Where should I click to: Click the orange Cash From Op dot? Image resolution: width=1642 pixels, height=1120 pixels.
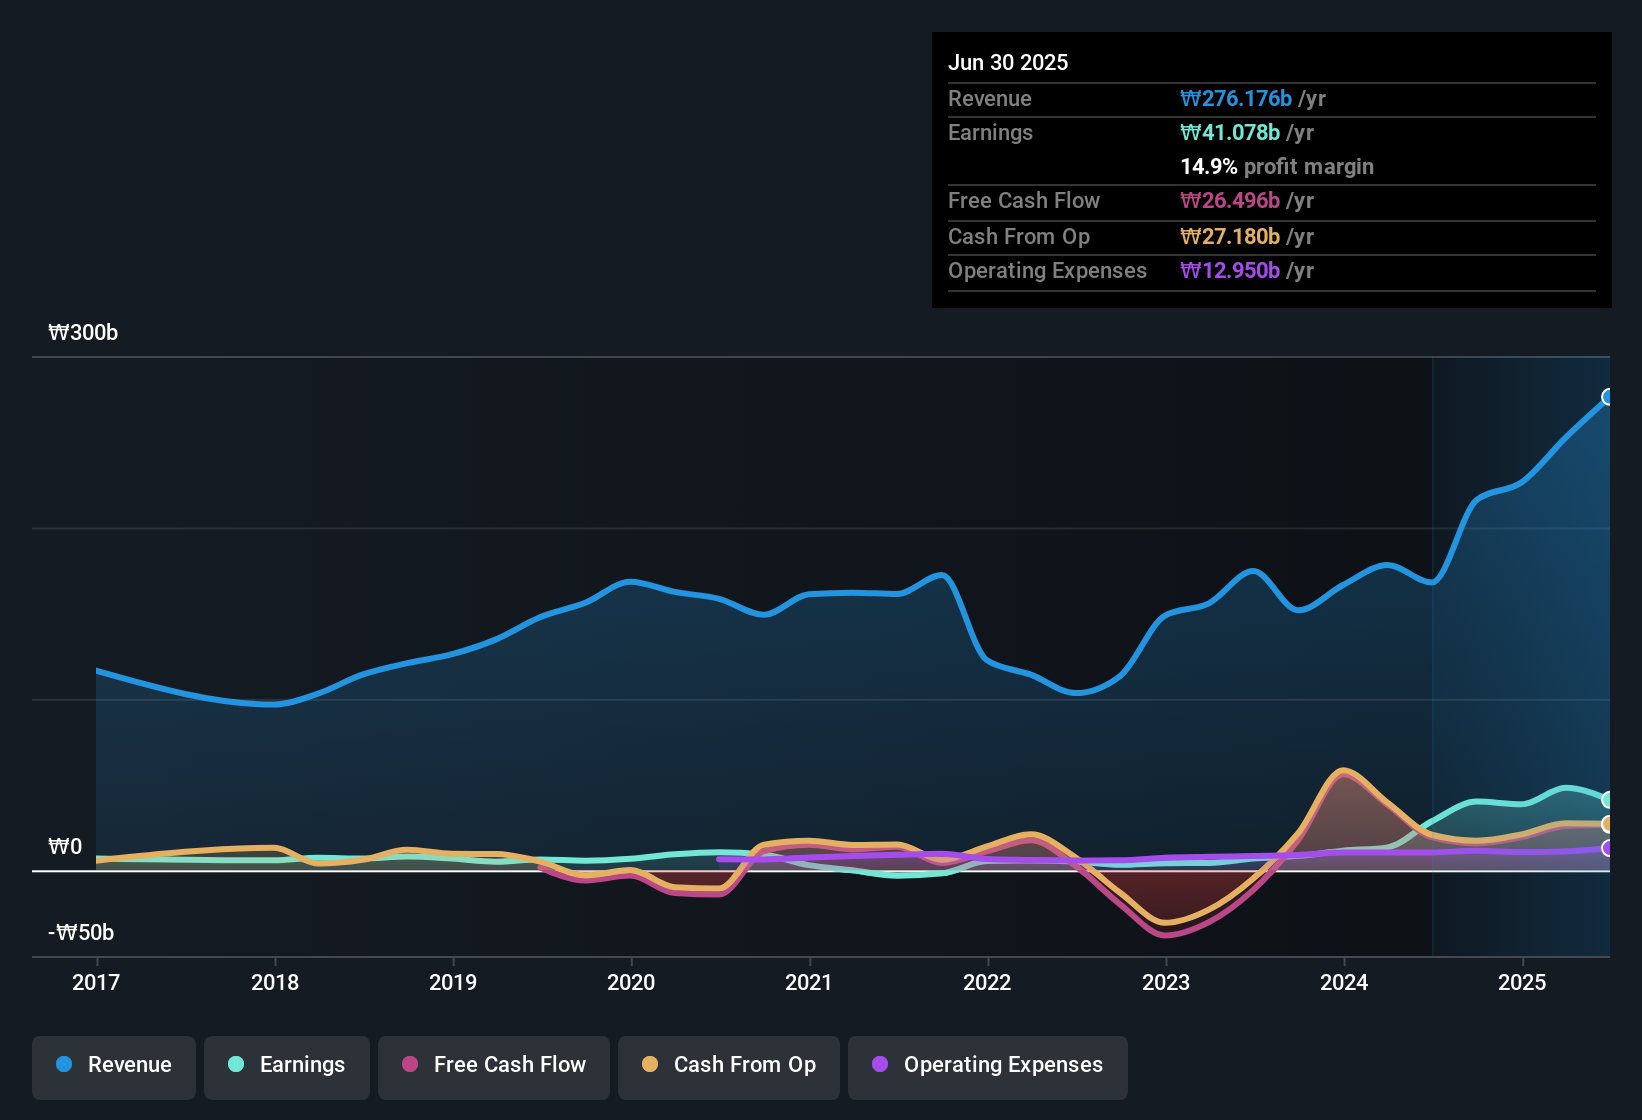click(650, 1065)
